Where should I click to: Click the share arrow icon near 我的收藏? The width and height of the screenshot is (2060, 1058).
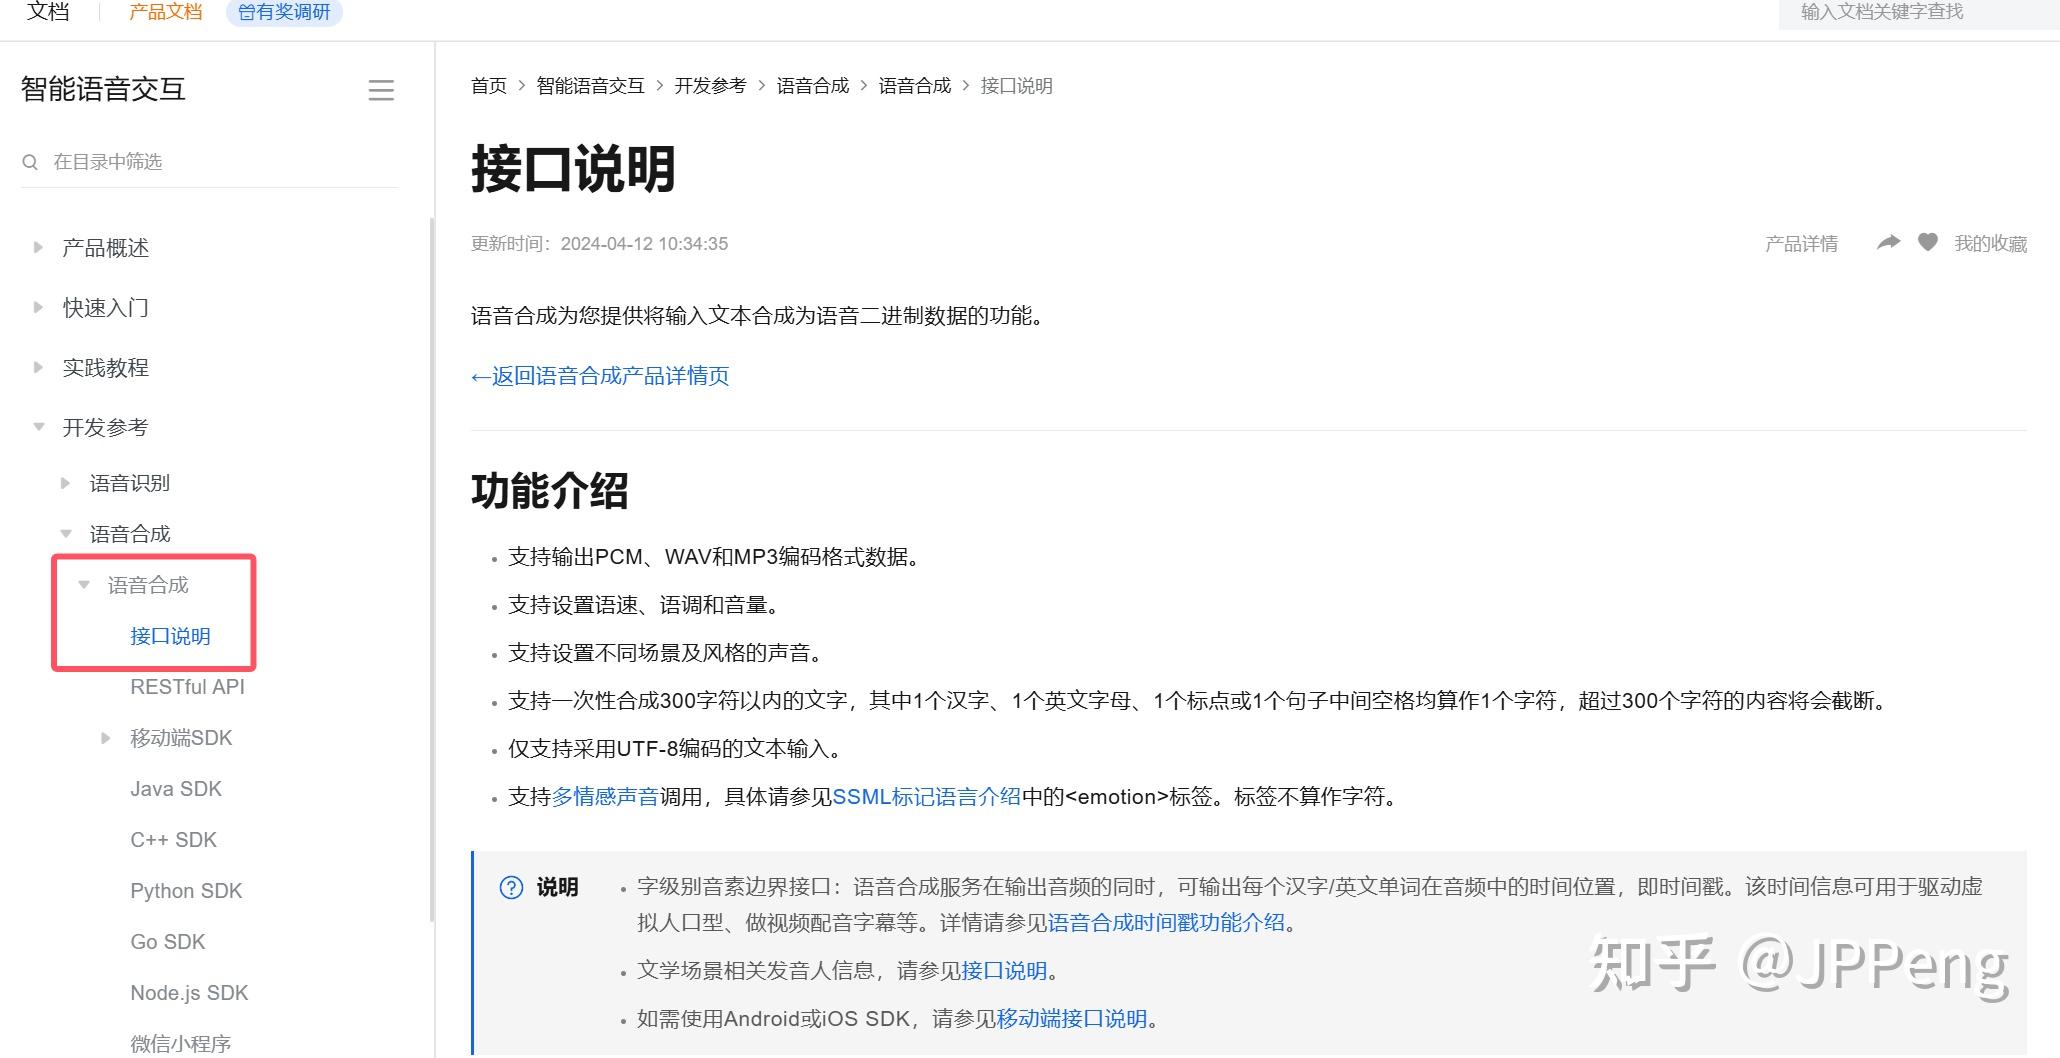point(1888,243)
